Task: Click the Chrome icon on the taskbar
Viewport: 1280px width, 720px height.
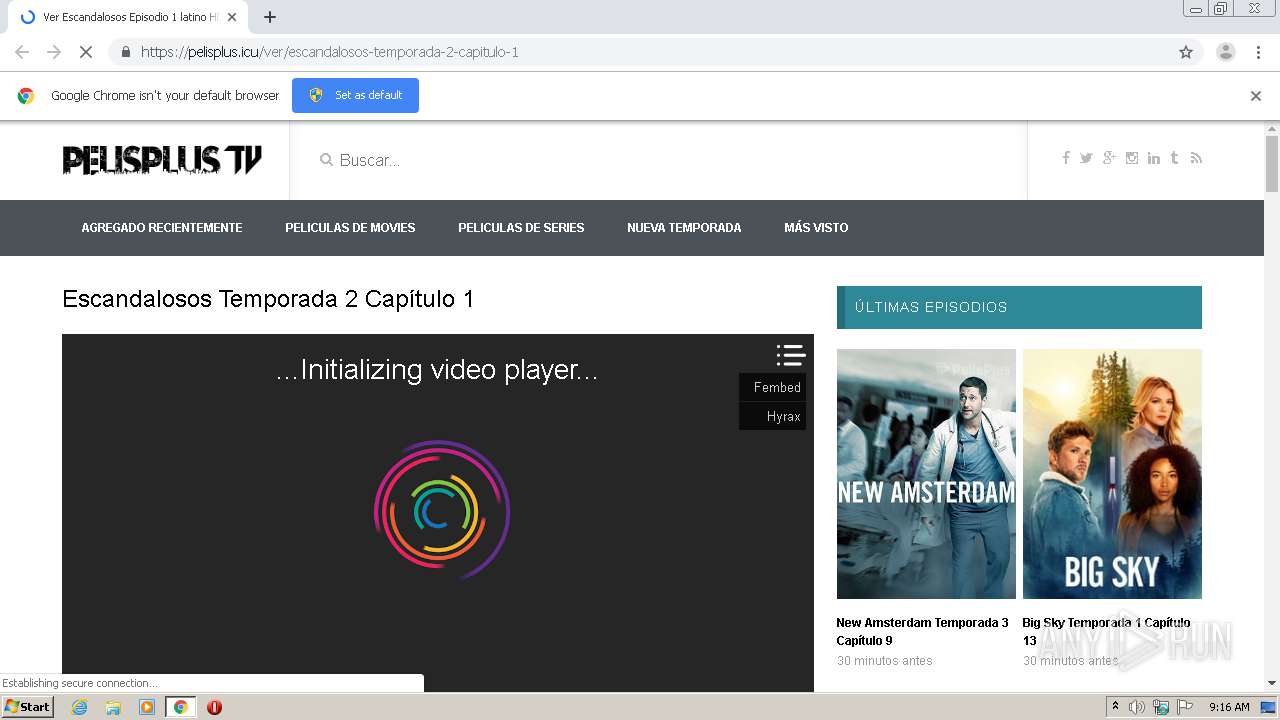Action: point(181,707)
